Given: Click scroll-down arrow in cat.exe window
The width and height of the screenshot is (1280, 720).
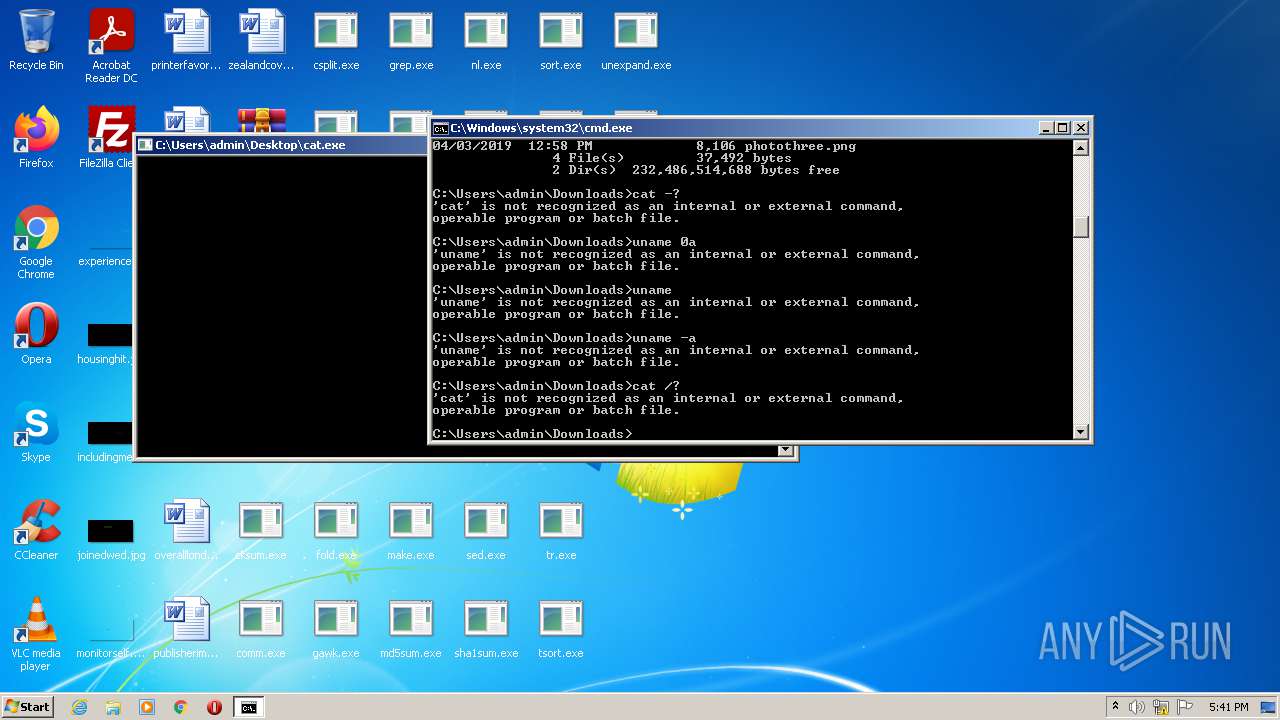Looking at the screenshot, I should (x=786, y=451).
